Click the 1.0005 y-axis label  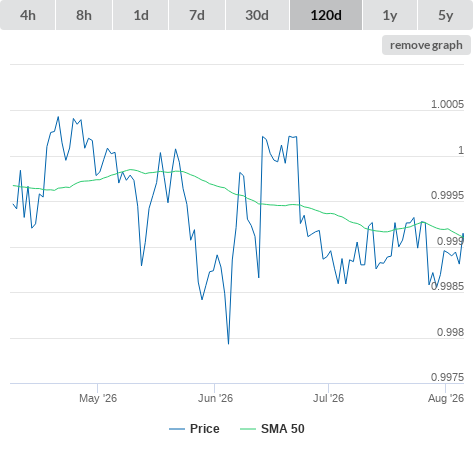(x=447, y=104)
